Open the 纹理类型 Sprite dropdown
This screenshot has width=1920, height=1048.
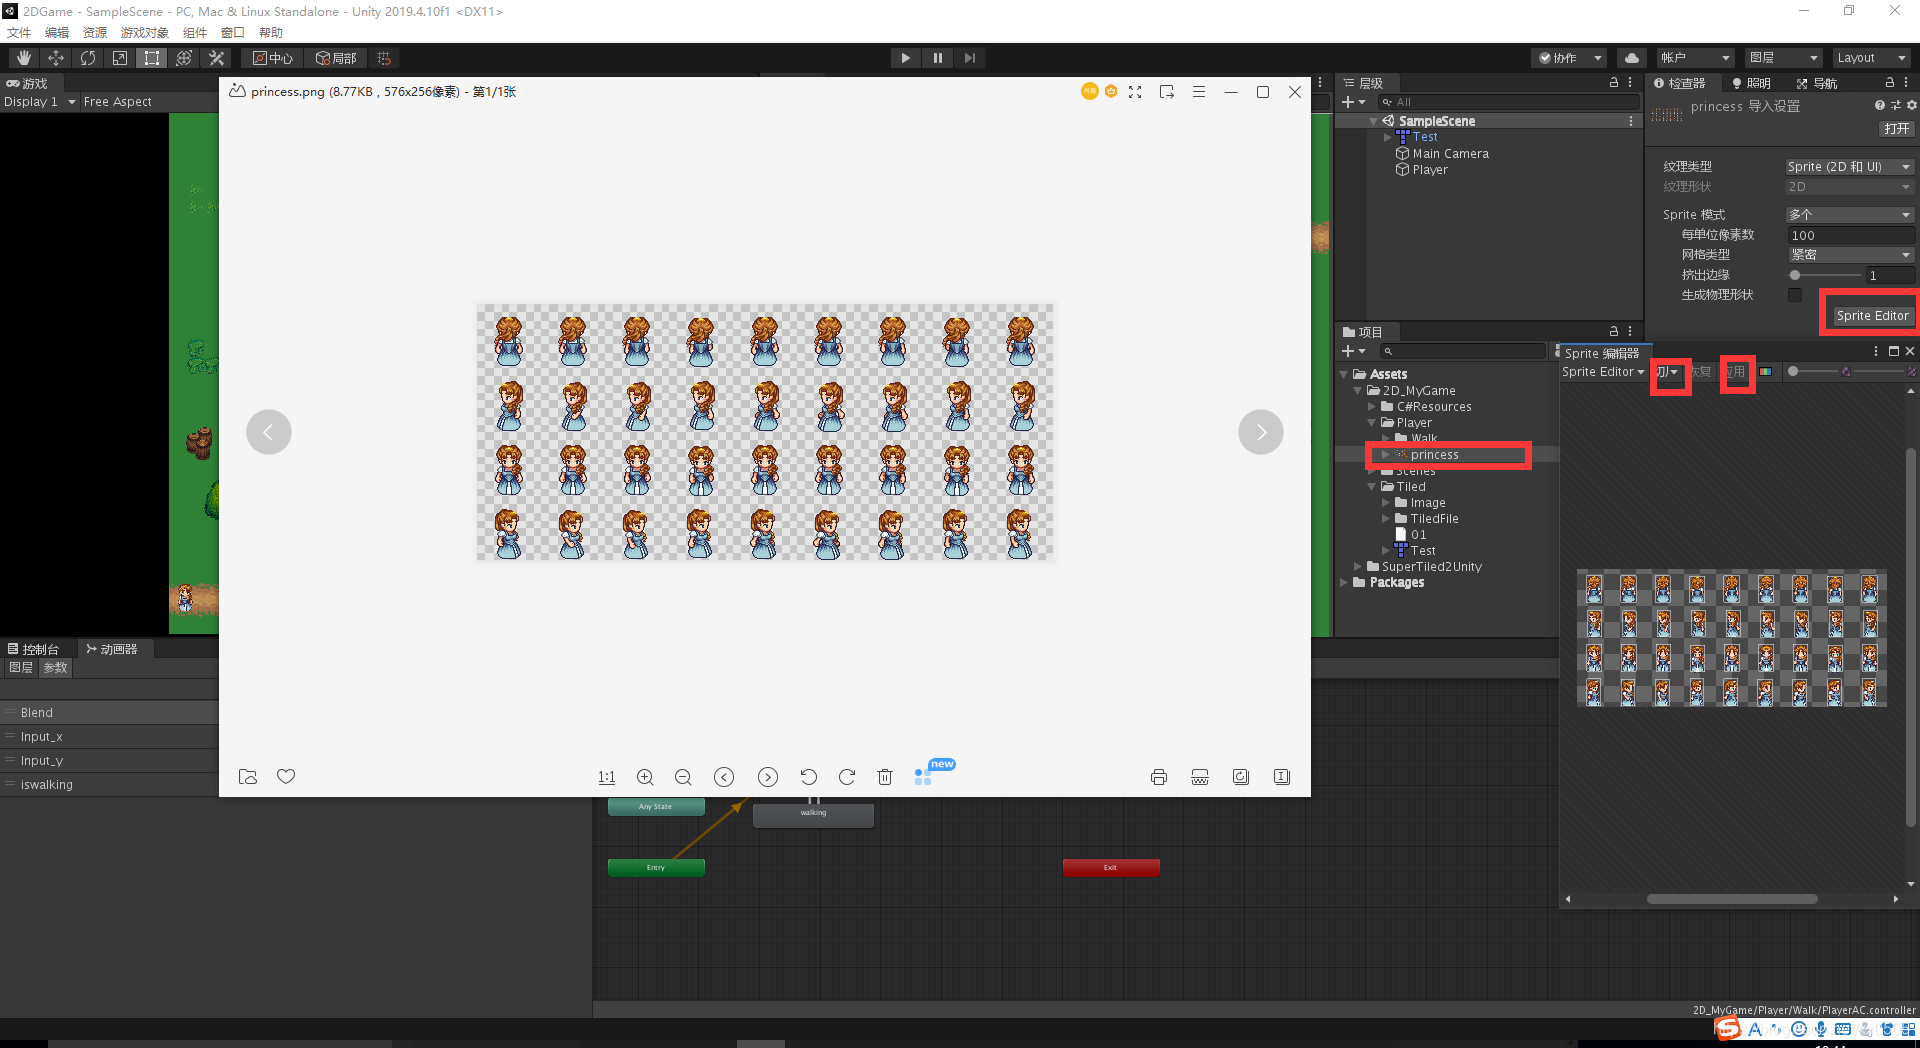coord(1849,167)
